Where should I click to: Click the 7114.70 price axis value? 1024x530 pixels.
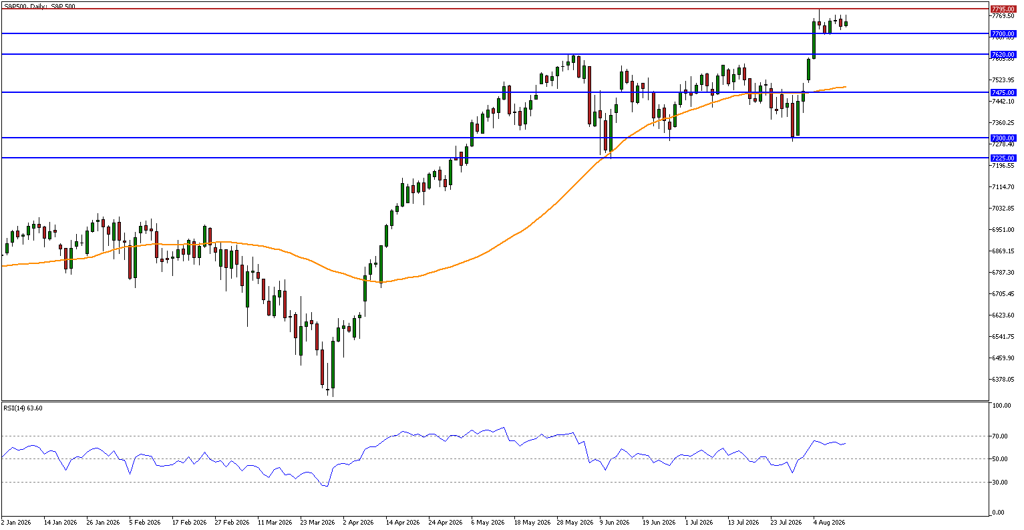[1001, 187]
